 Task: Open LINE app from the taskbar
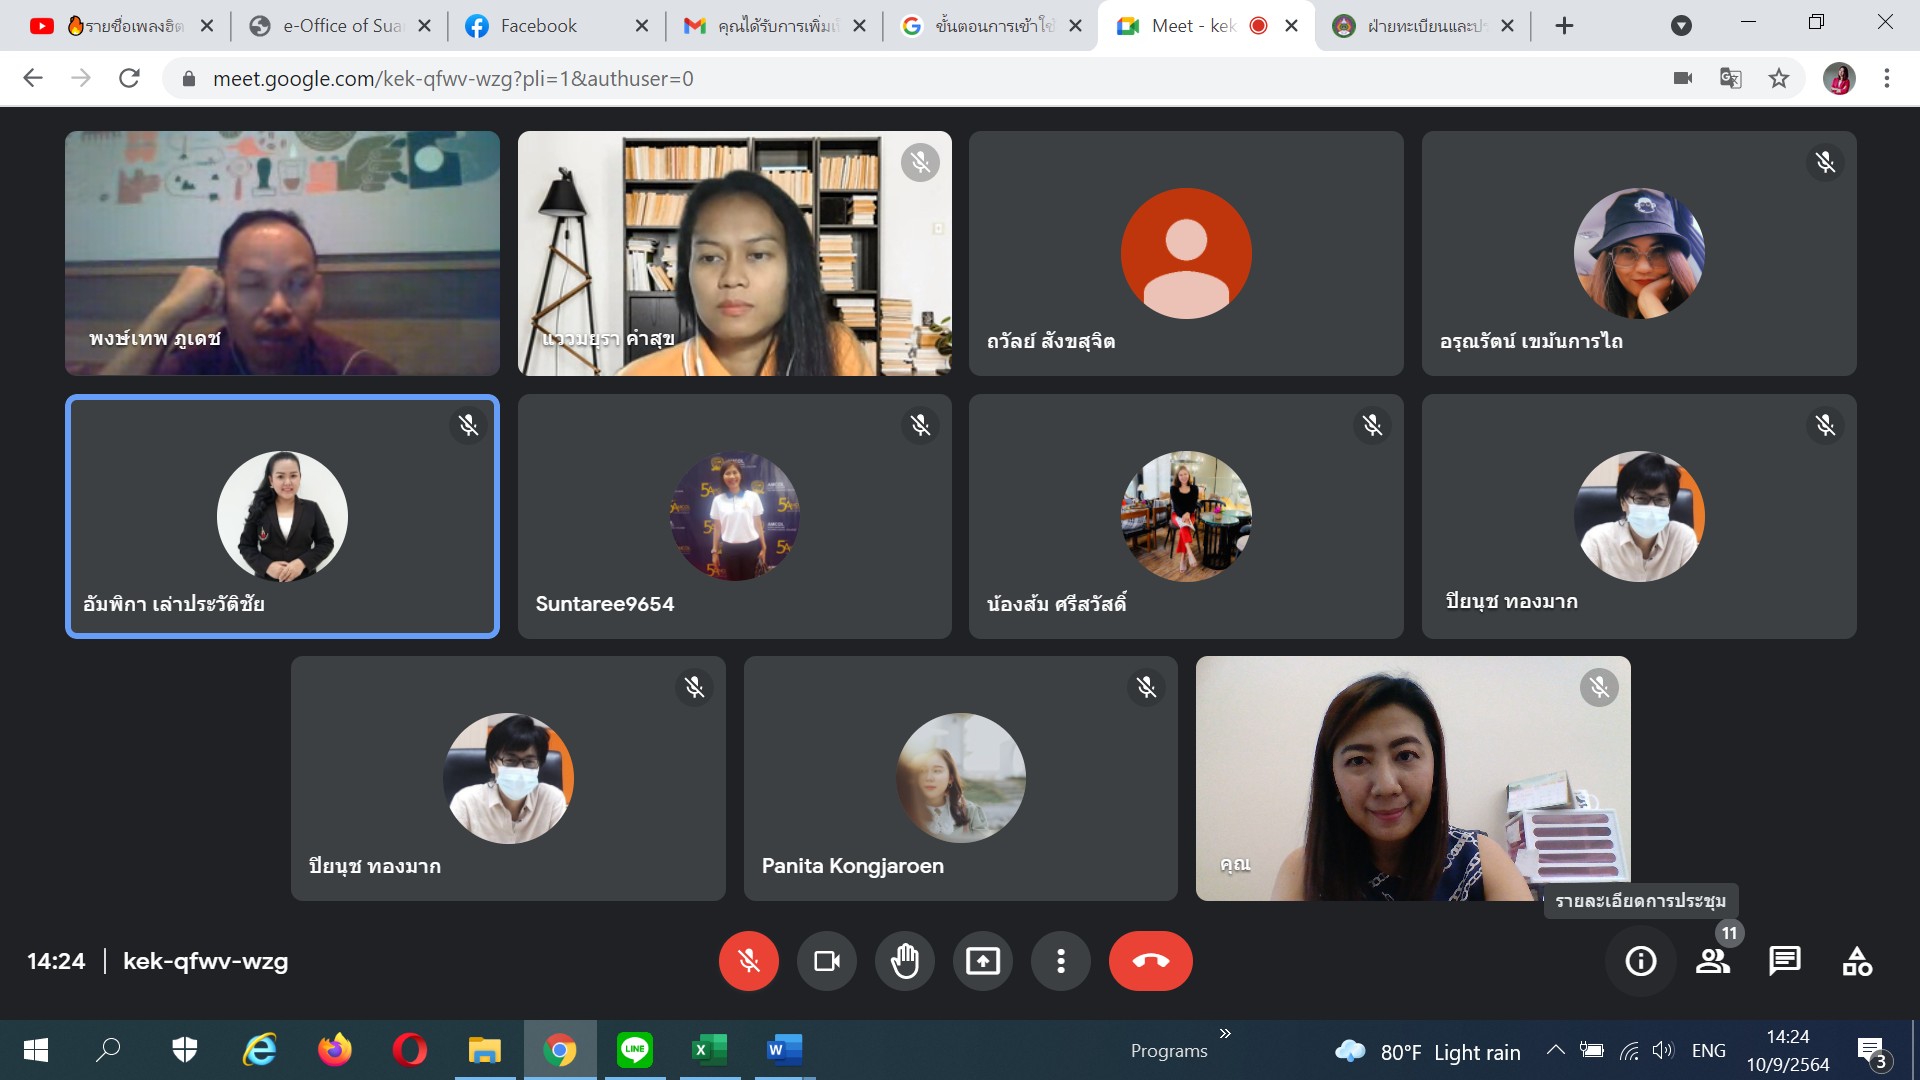click(634, 1050)
